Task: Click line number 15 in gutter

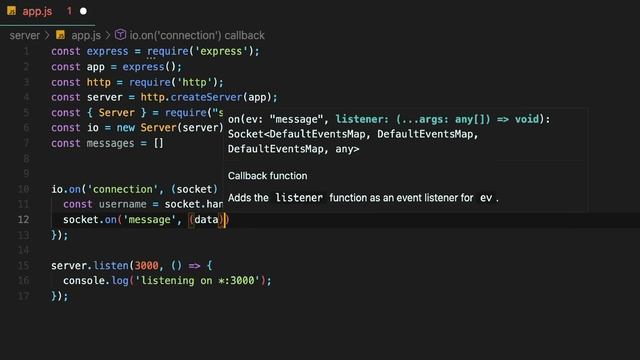Action: click(23, 266)
